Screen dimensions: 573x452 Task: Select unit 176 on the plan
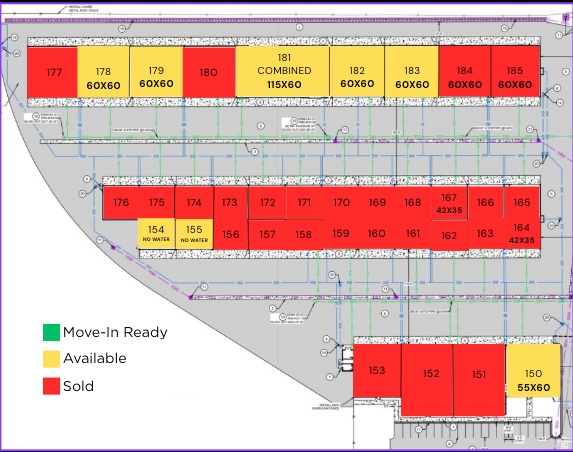pos(121,203)
